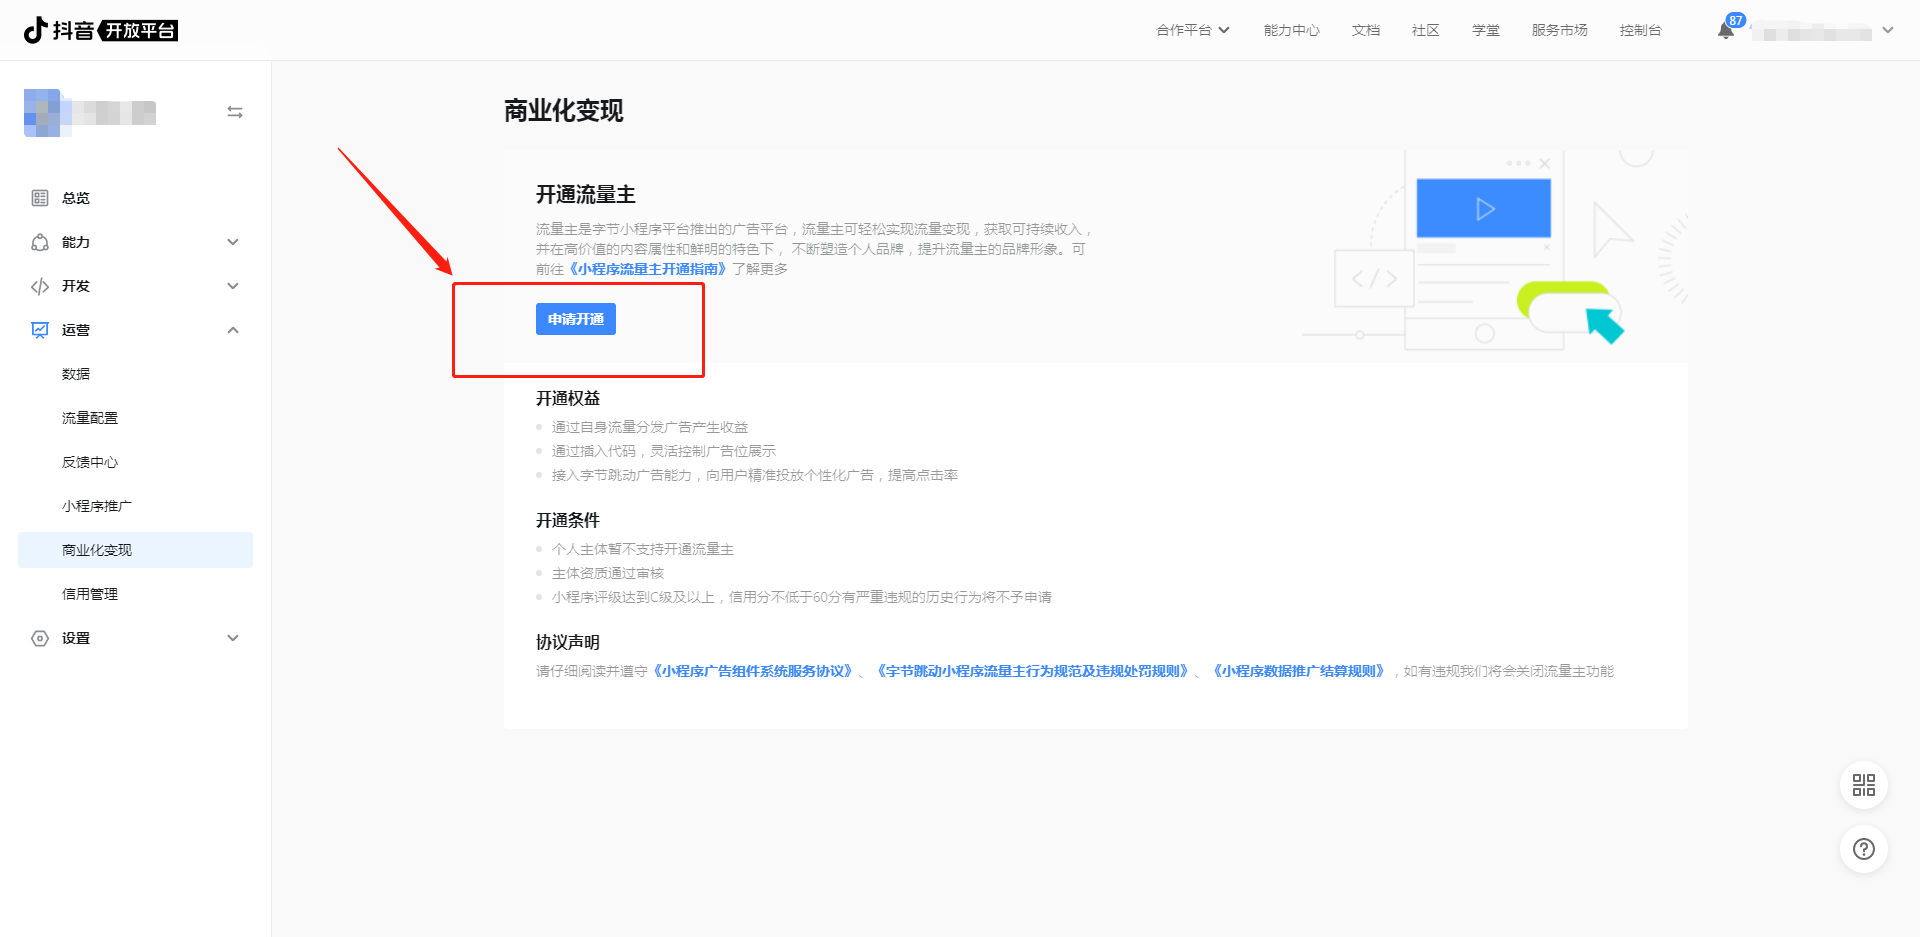The image size is (1920, 937).
Task: Click the 个人主体暂不支持开通流量主 condition text
Action: [643, 549]
